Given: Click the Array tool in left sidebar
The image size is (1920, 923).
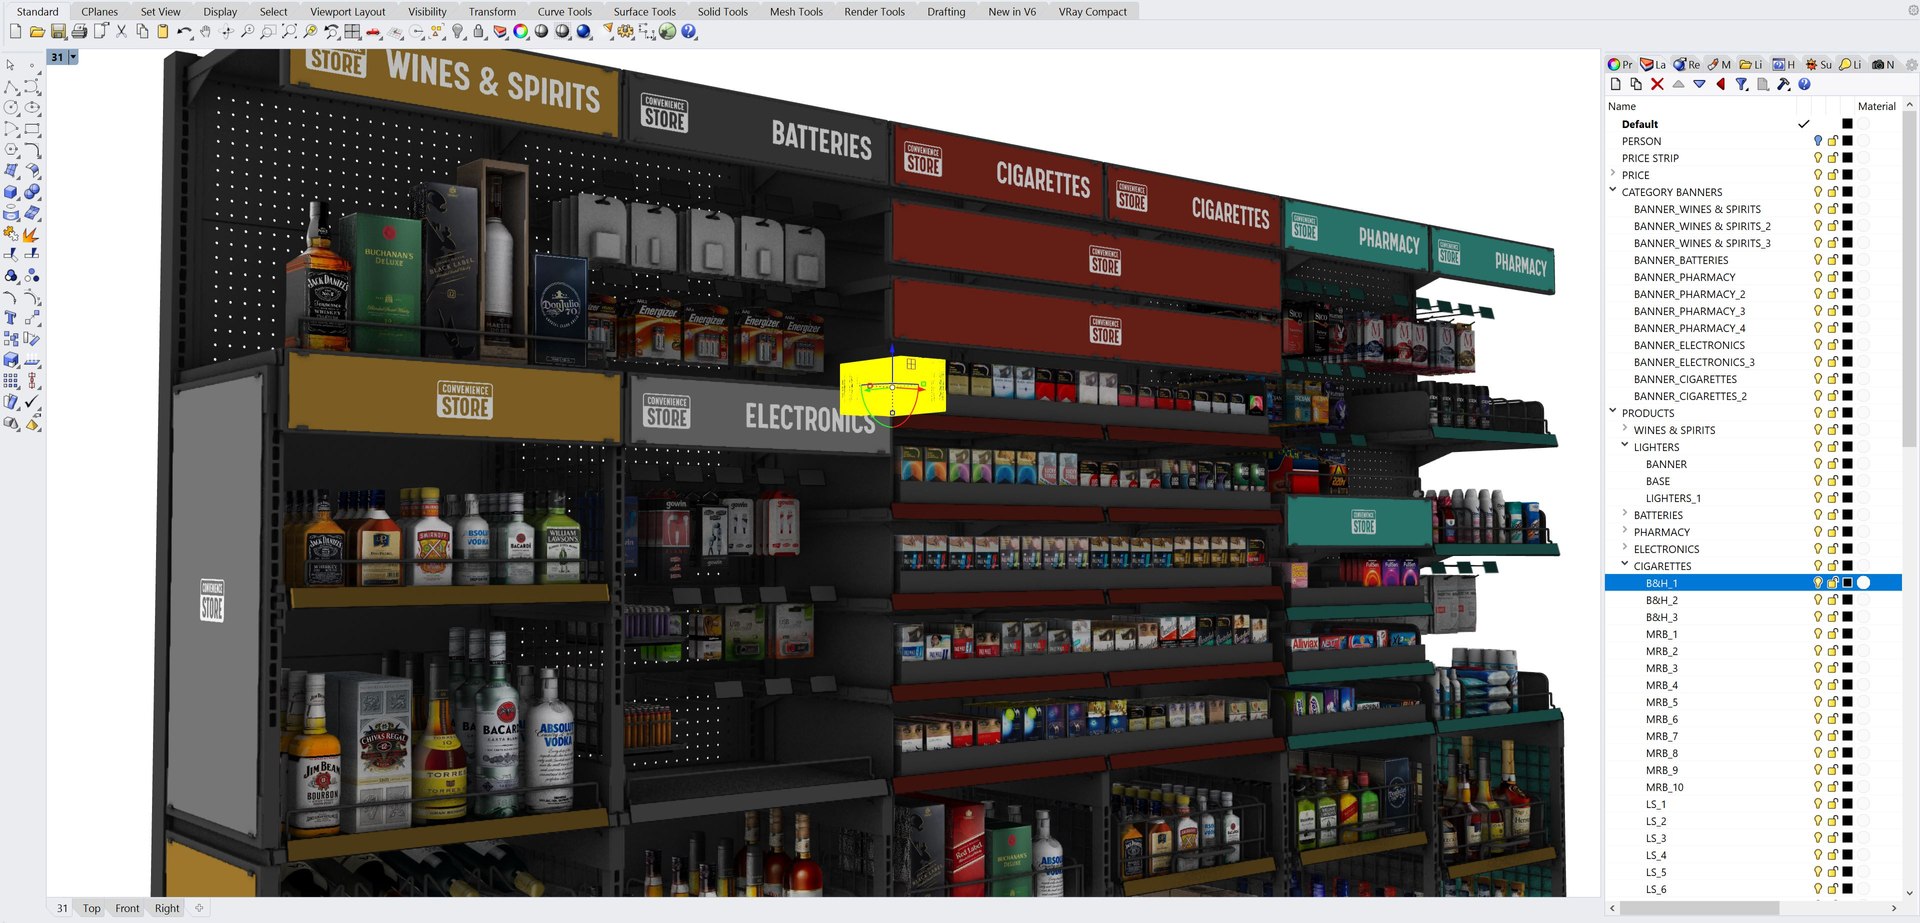Looking at the screenshot, I should point(11,381).
